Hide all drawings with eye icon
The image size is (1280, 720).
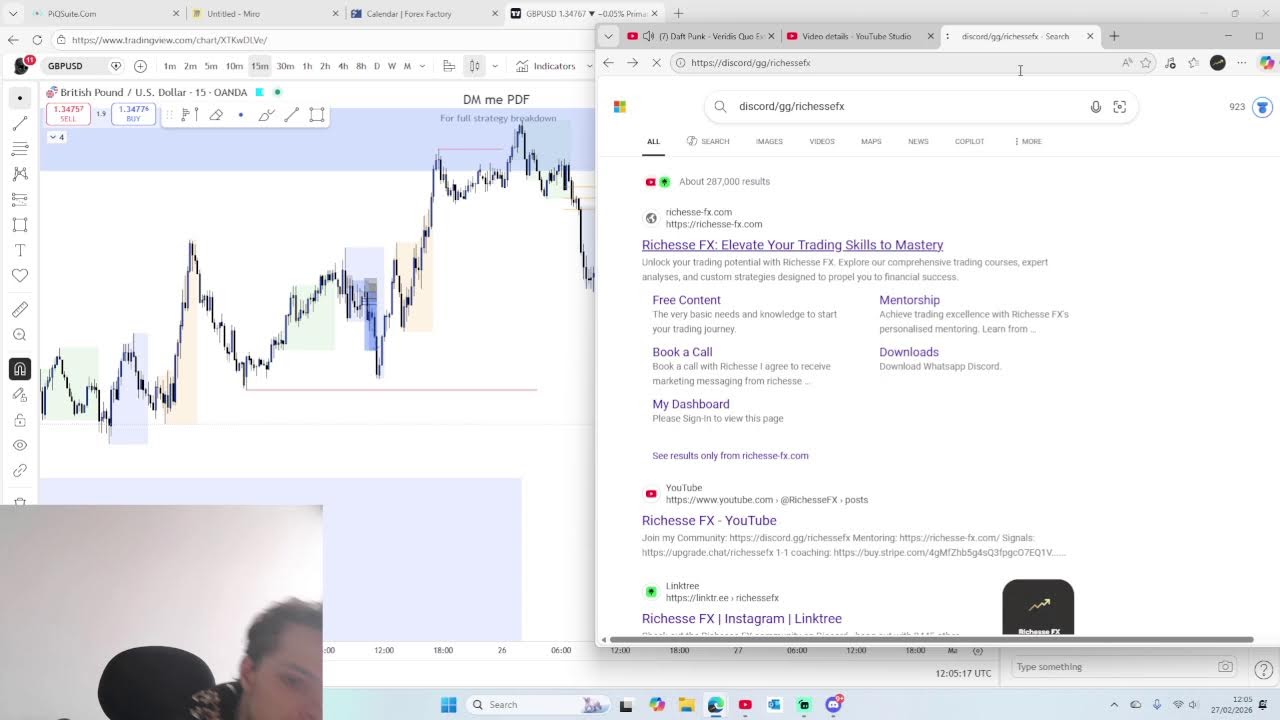point(19,445)
